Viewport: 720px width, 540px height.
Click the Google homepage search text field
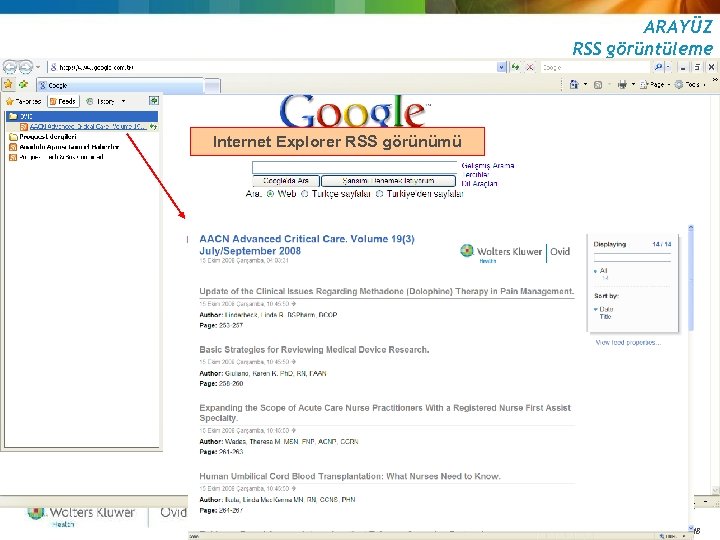[355, 167]
